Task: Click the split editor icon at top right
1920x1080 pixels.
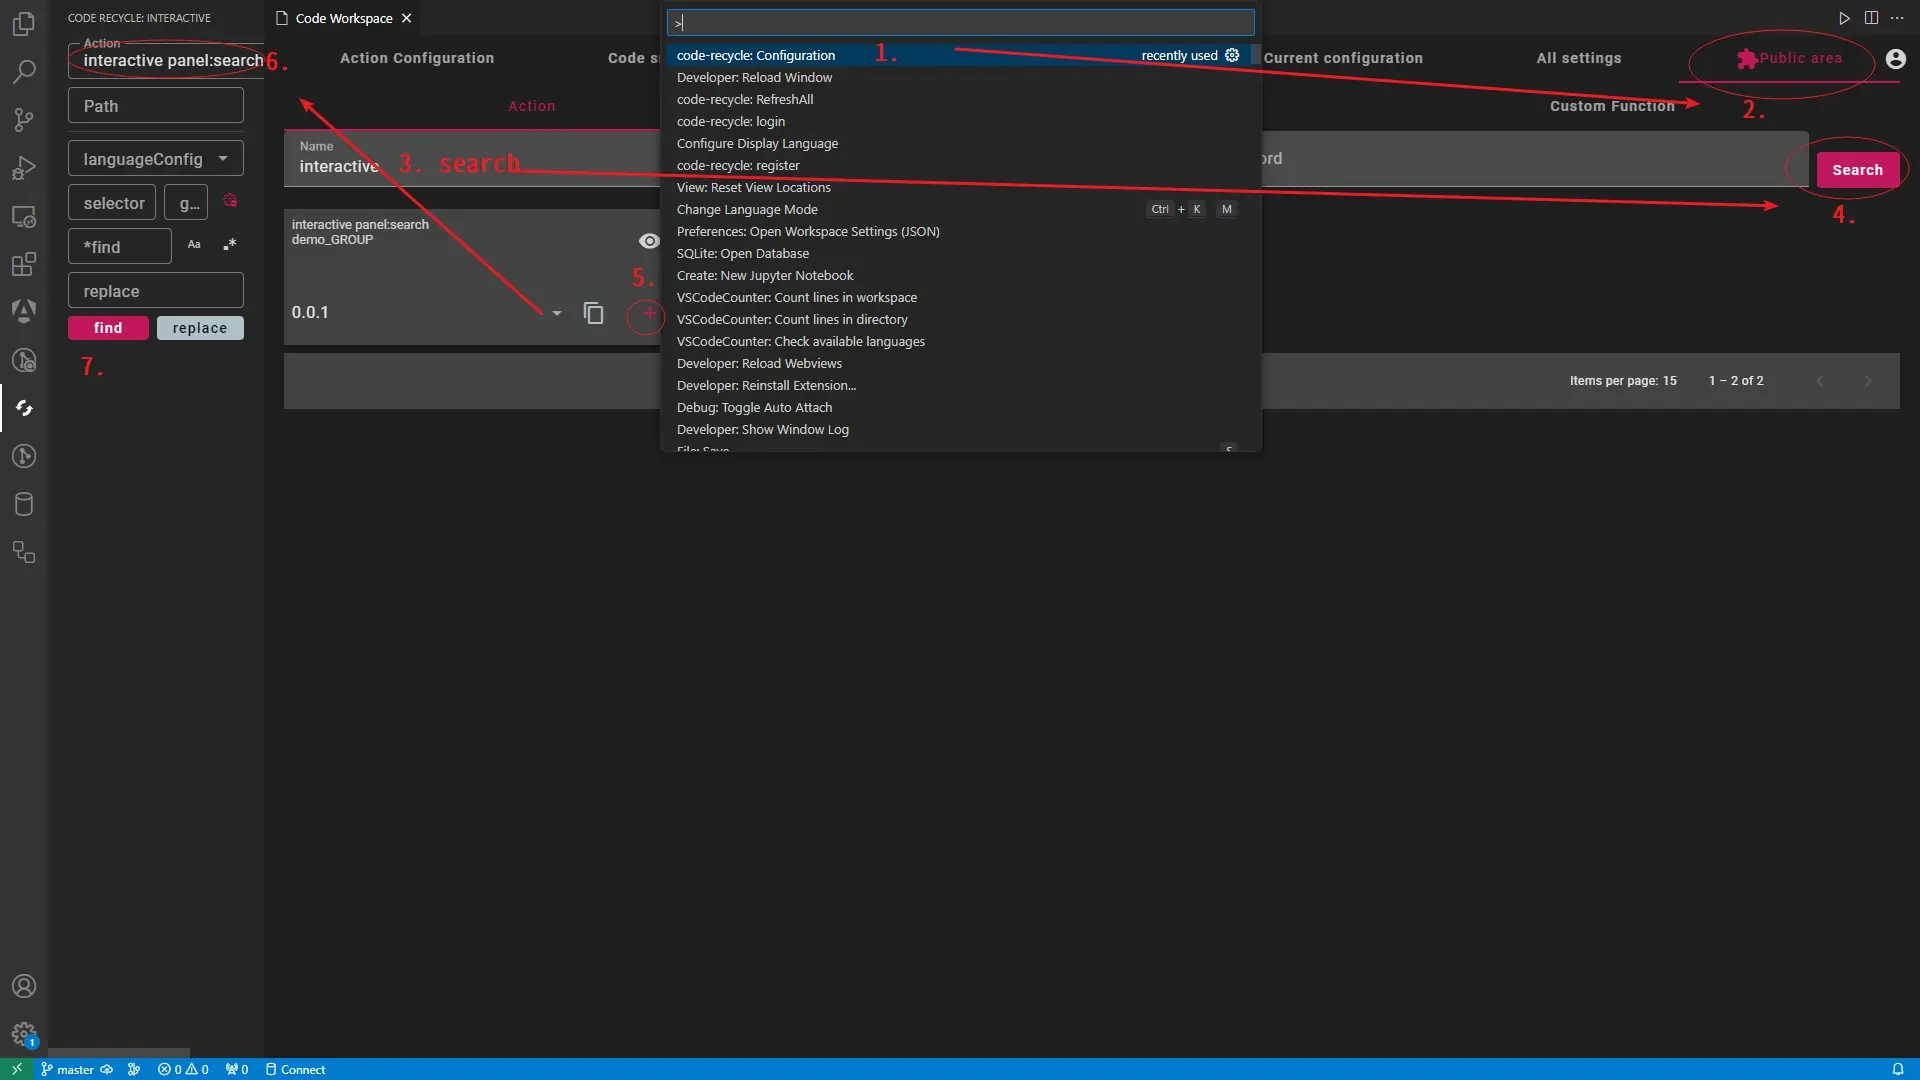Action: (x=1871, y=18)
